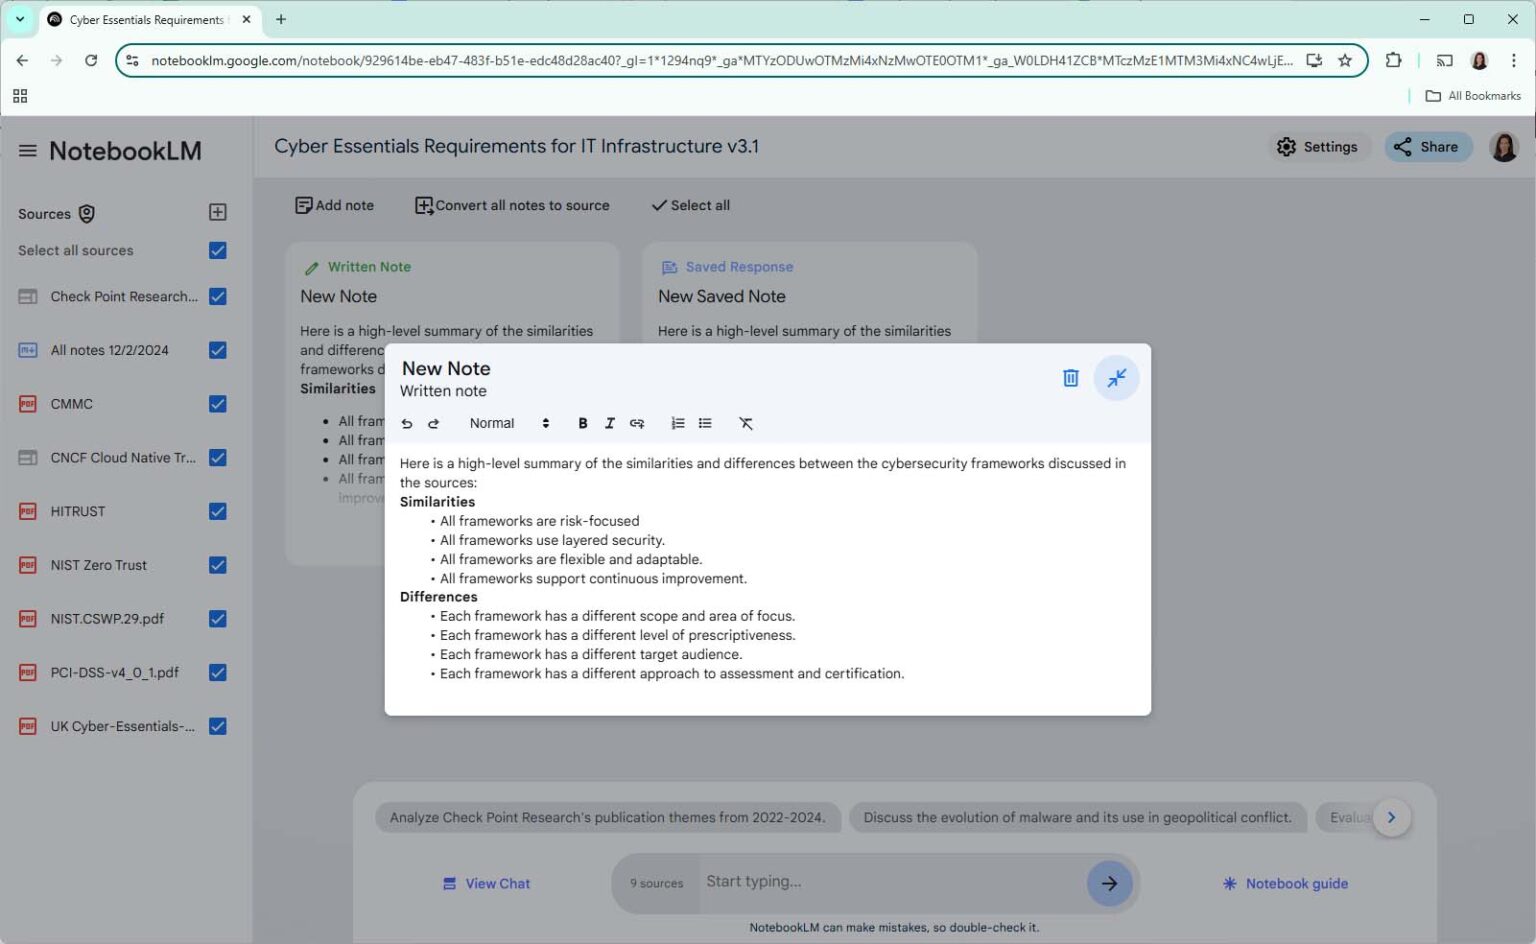This screenshot has height=944, width=1536.
Task: Toggle off Select all sources
Action: [217, 250]
